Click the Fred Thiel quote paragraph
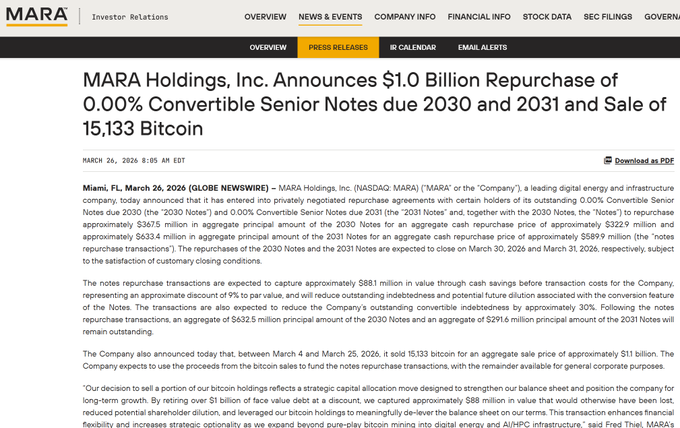This screenshot has width=680, height=428. [378, 406]
